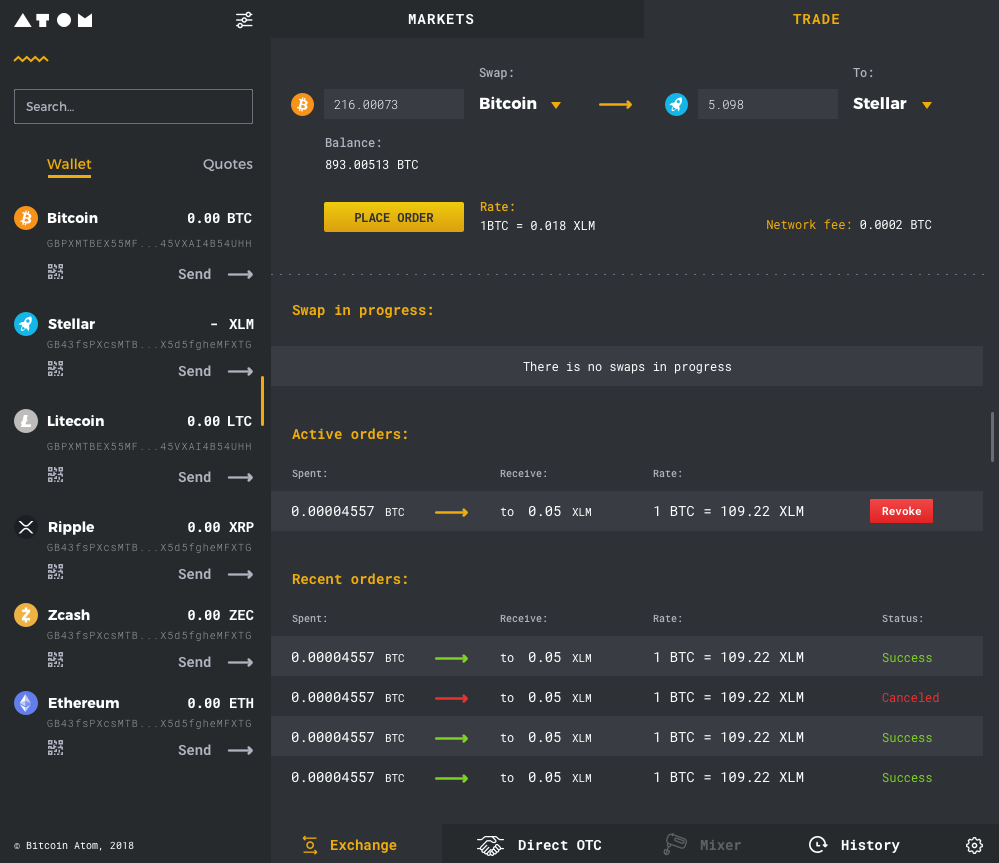This screenshot has width=999, height=863.
Task: Click the Place Order button
Action: 394,217
